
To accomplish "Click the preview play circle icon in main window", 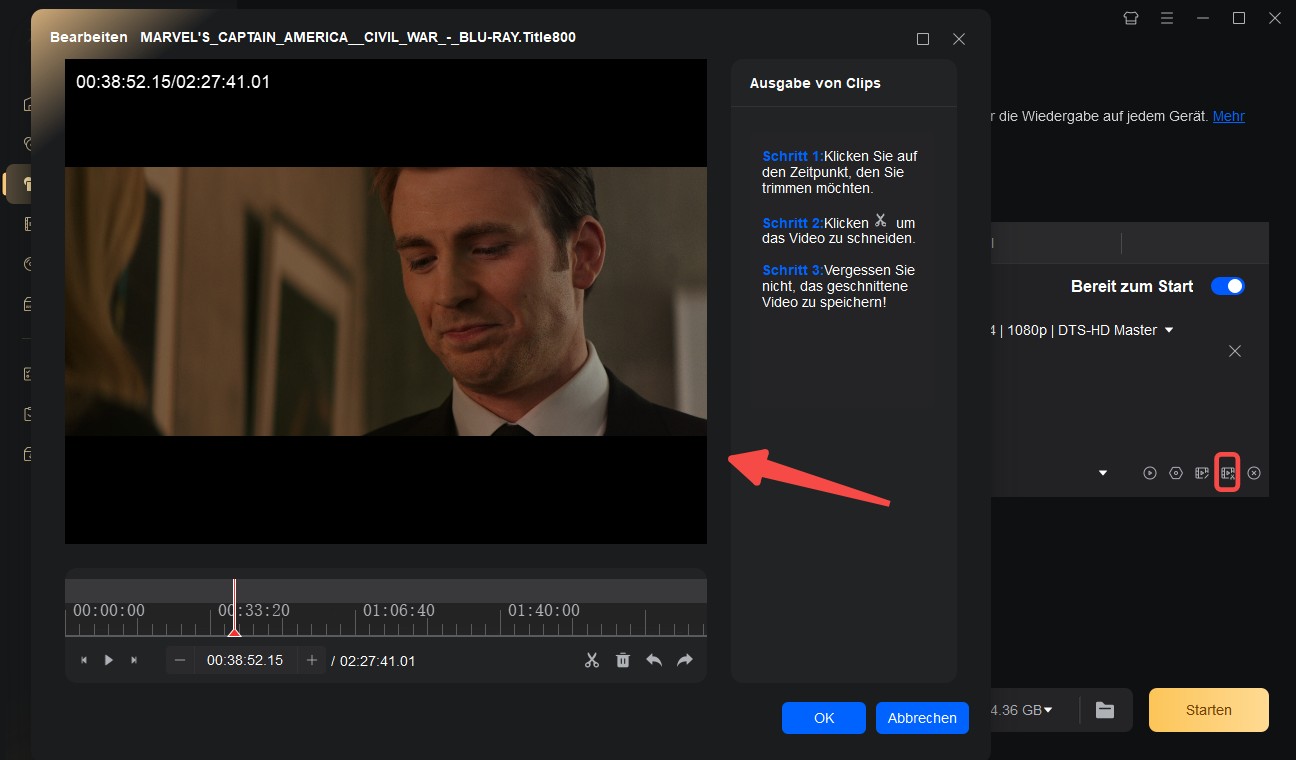I will tap(1150, 473).
